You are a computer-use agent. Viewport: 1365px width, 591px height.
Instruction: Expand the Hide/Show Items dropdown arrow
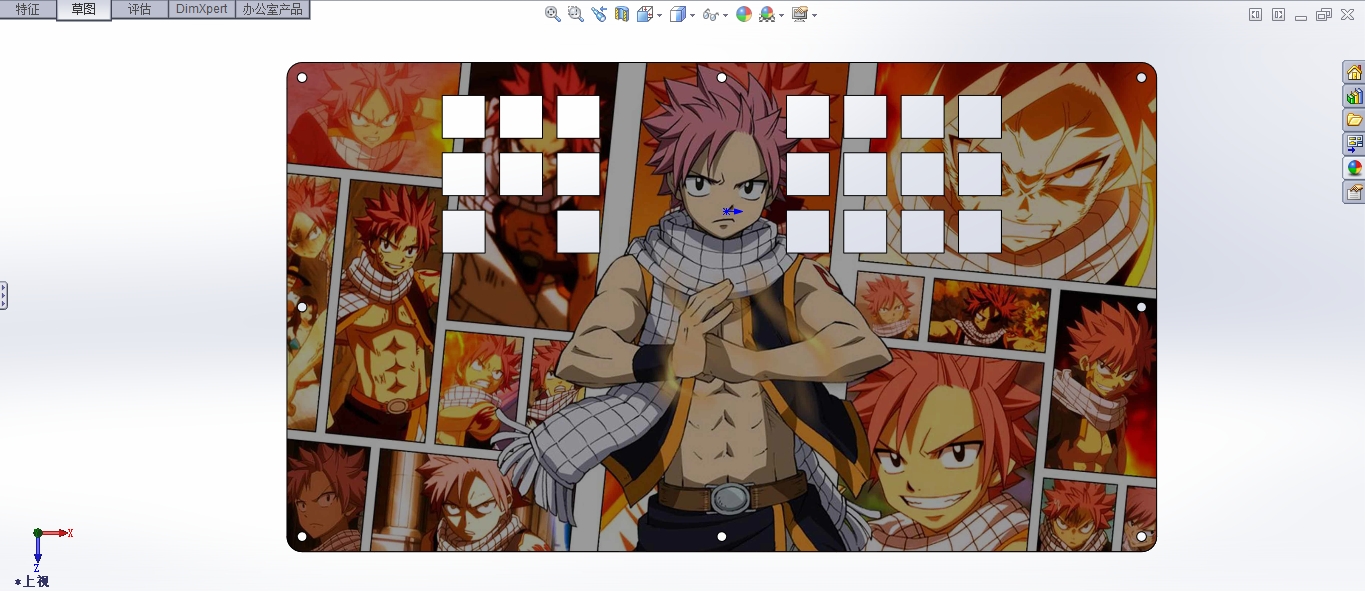point(726,15)
